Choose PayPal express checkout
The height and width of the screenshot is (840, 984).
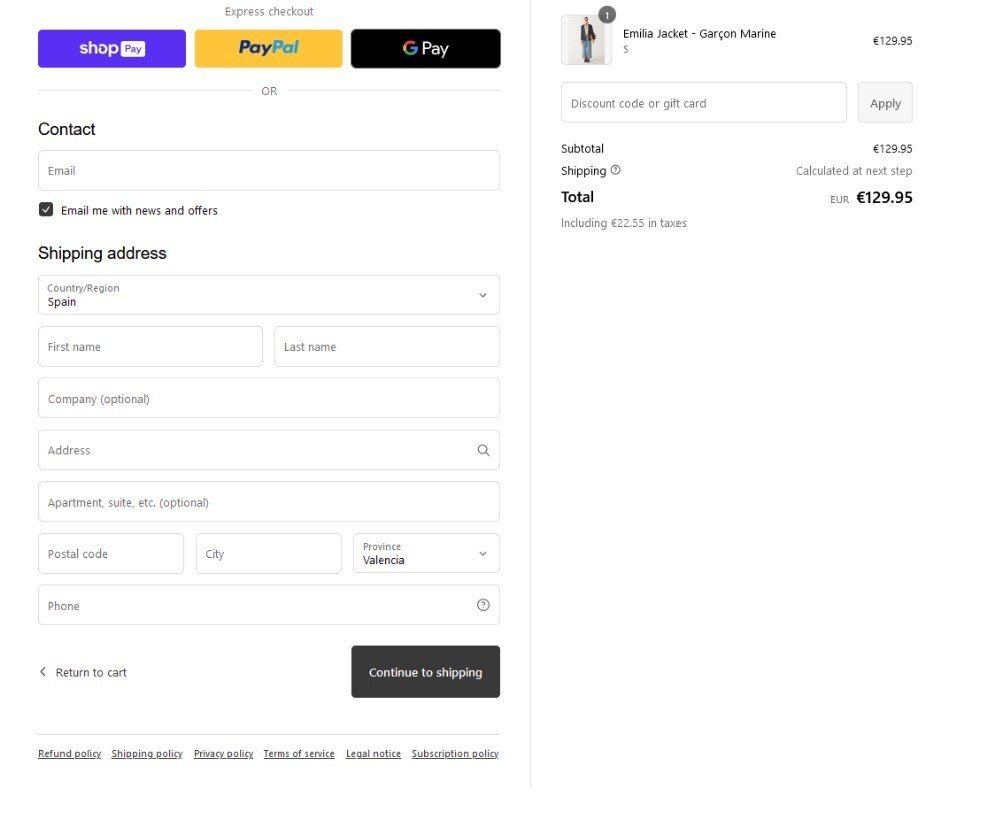point(269,48)
